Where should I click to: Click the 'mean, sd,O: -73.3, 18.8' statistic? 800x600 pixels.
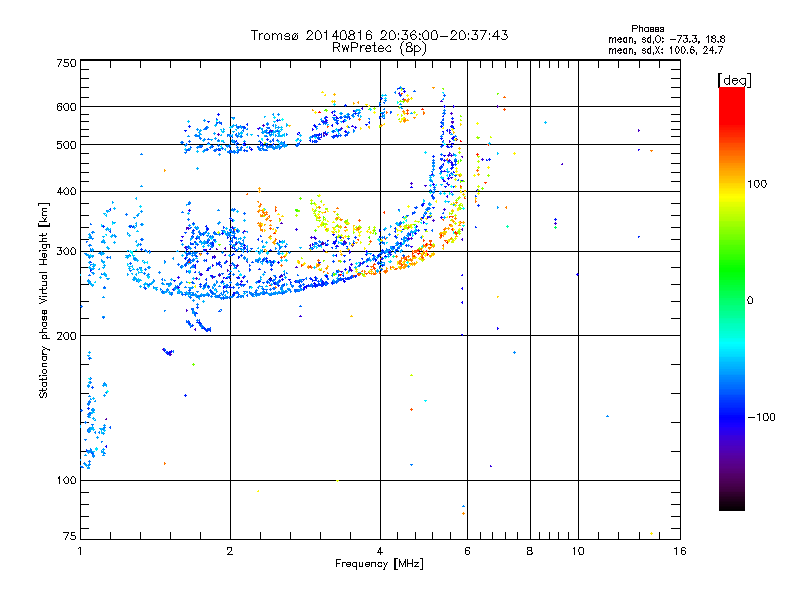(x=666, y=39)
